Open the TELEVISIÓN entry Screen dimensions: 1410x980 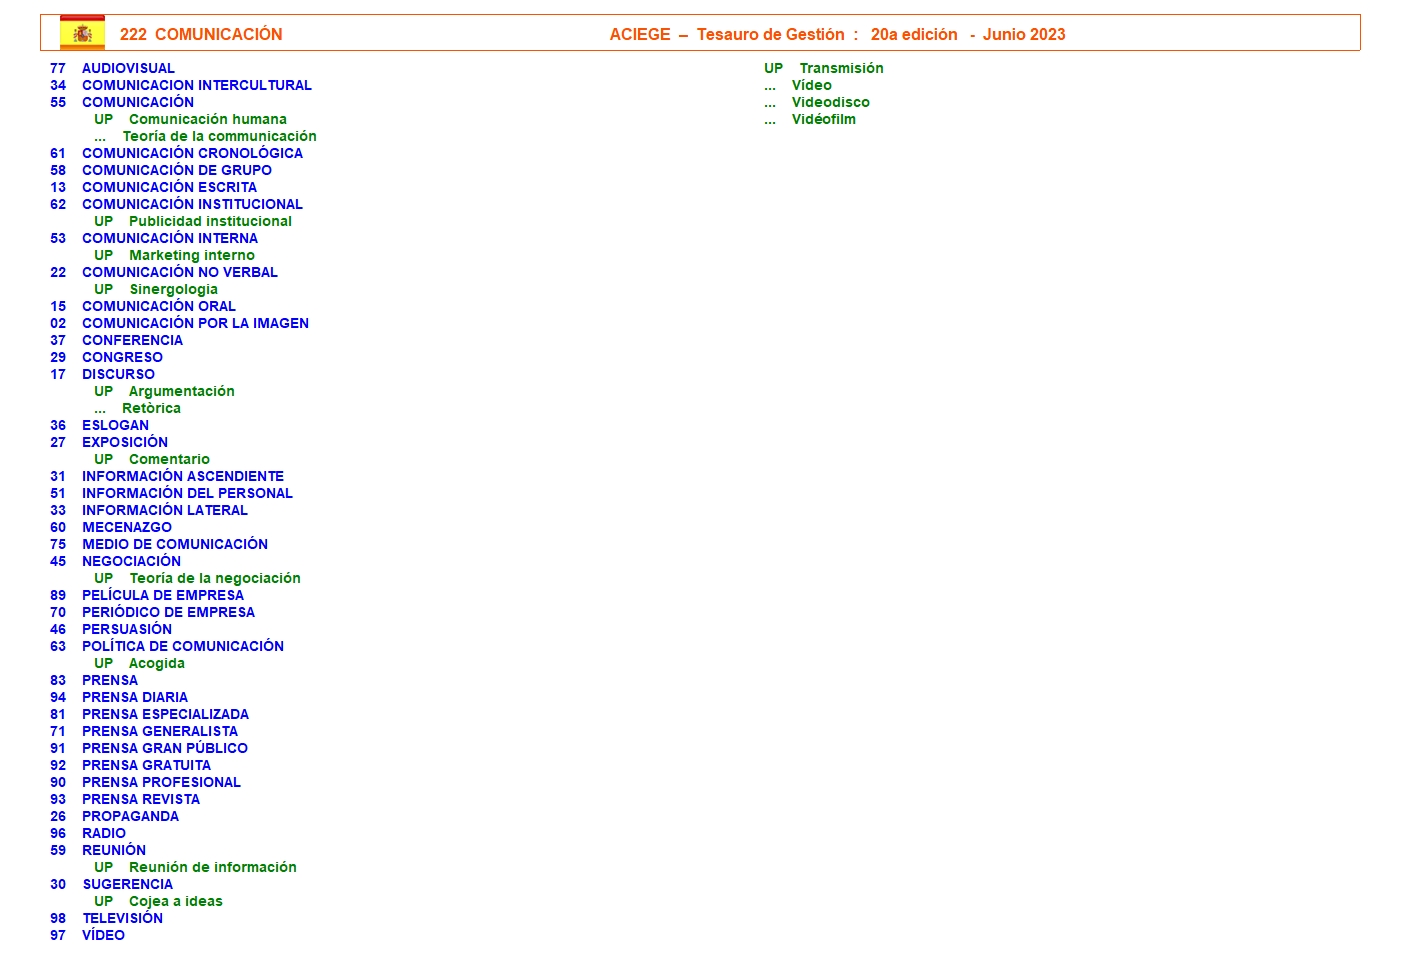(122, 918)
